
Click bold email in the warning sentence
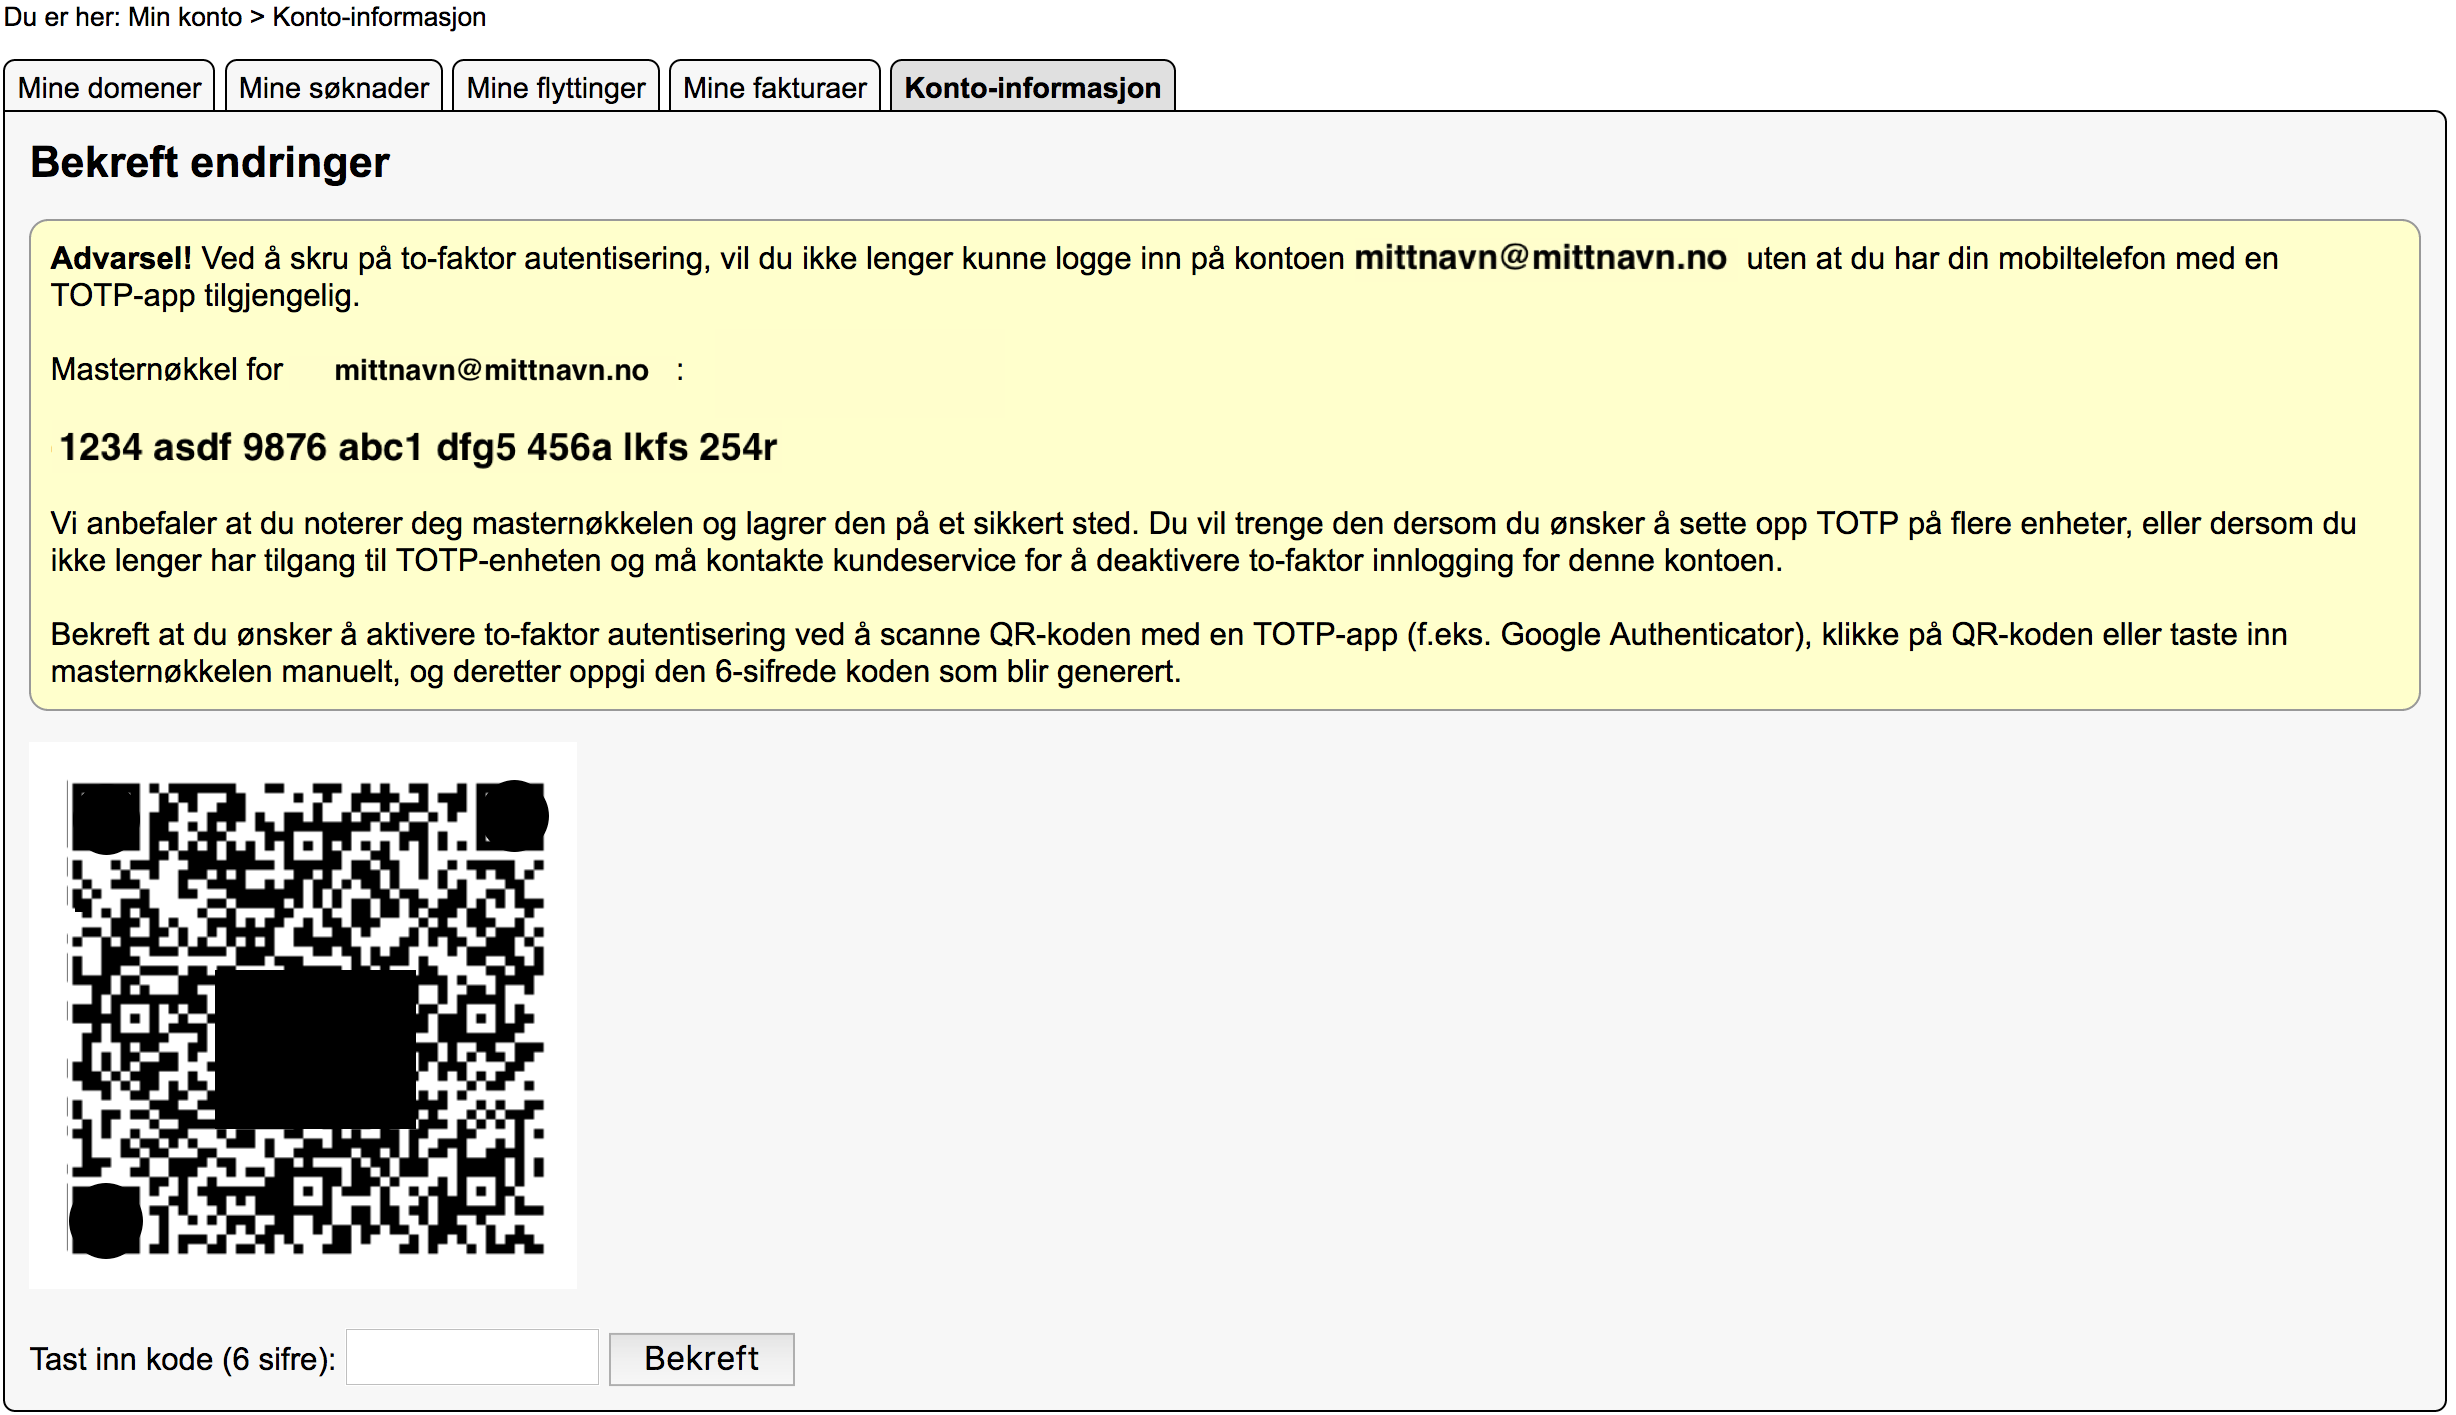[x=1540, y=258]
